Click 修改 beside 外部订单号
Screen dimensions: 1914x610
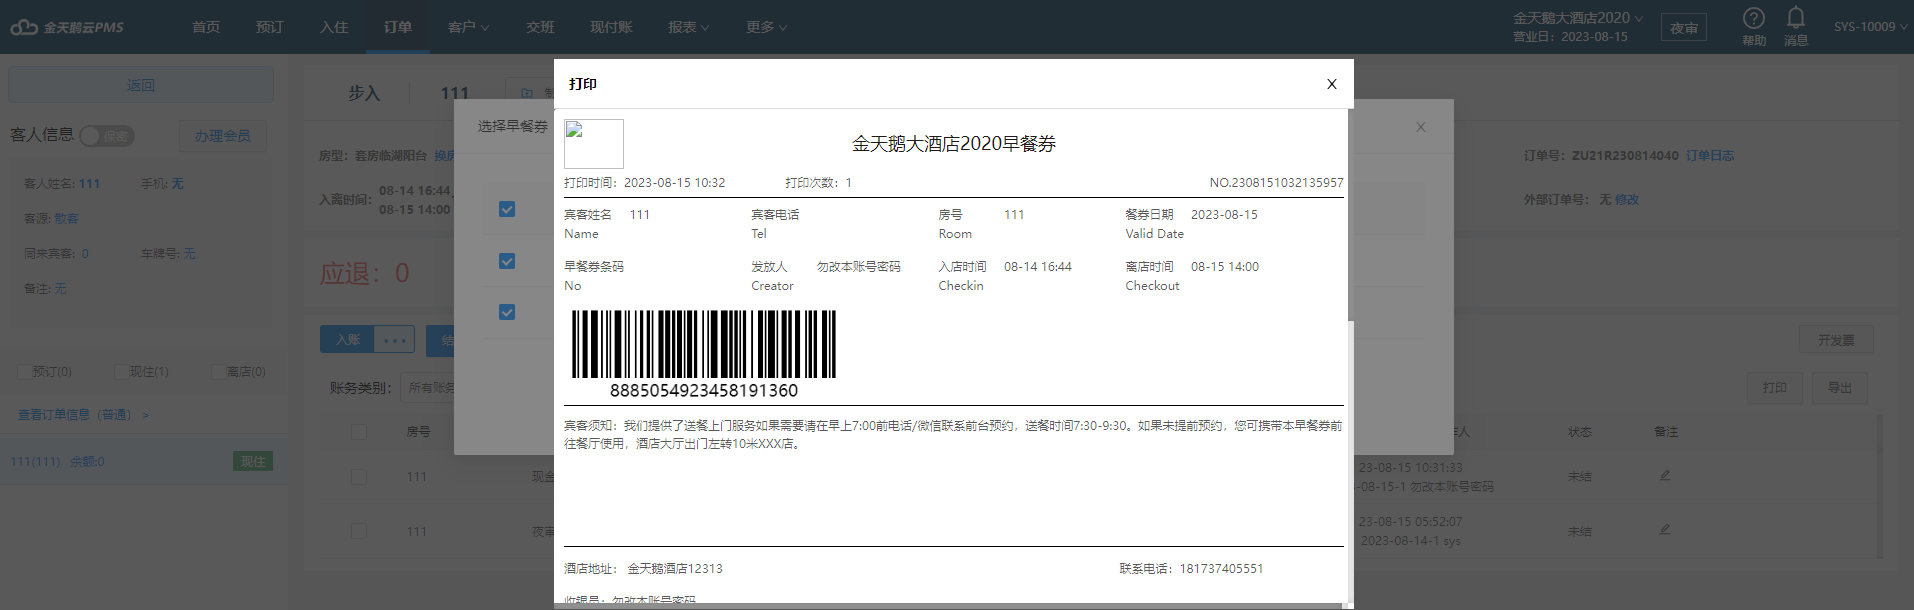tap(1627, 200)
